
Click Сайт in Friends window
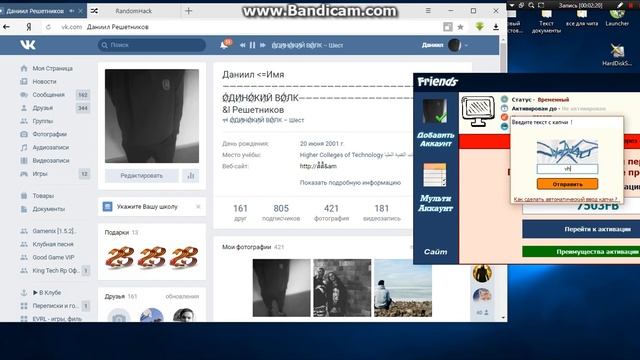pyautogui.click(x=435, y=252)
